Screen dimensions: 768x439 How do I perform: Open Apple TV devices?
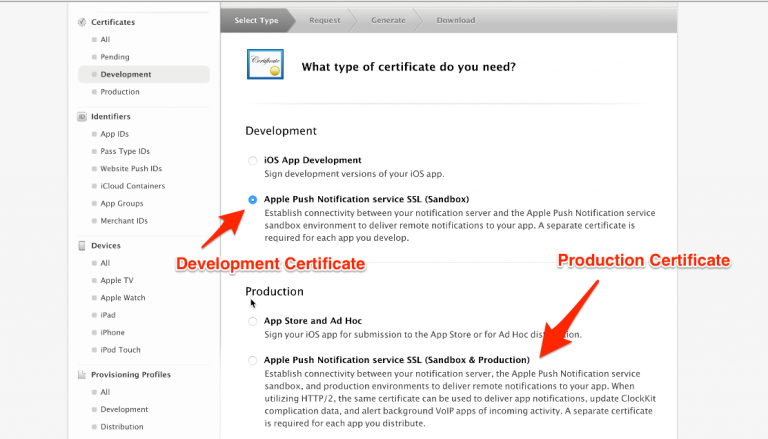(117, 280)
